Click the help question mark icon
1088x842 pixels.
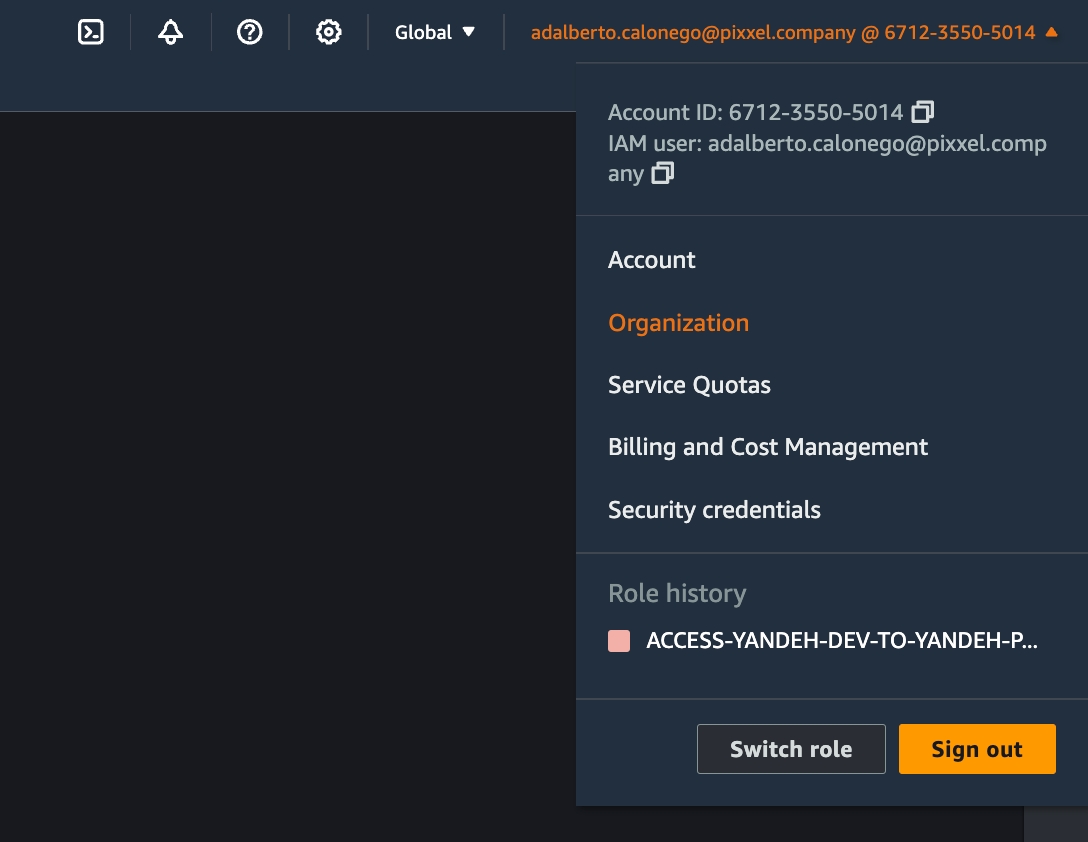pos(249,32)
